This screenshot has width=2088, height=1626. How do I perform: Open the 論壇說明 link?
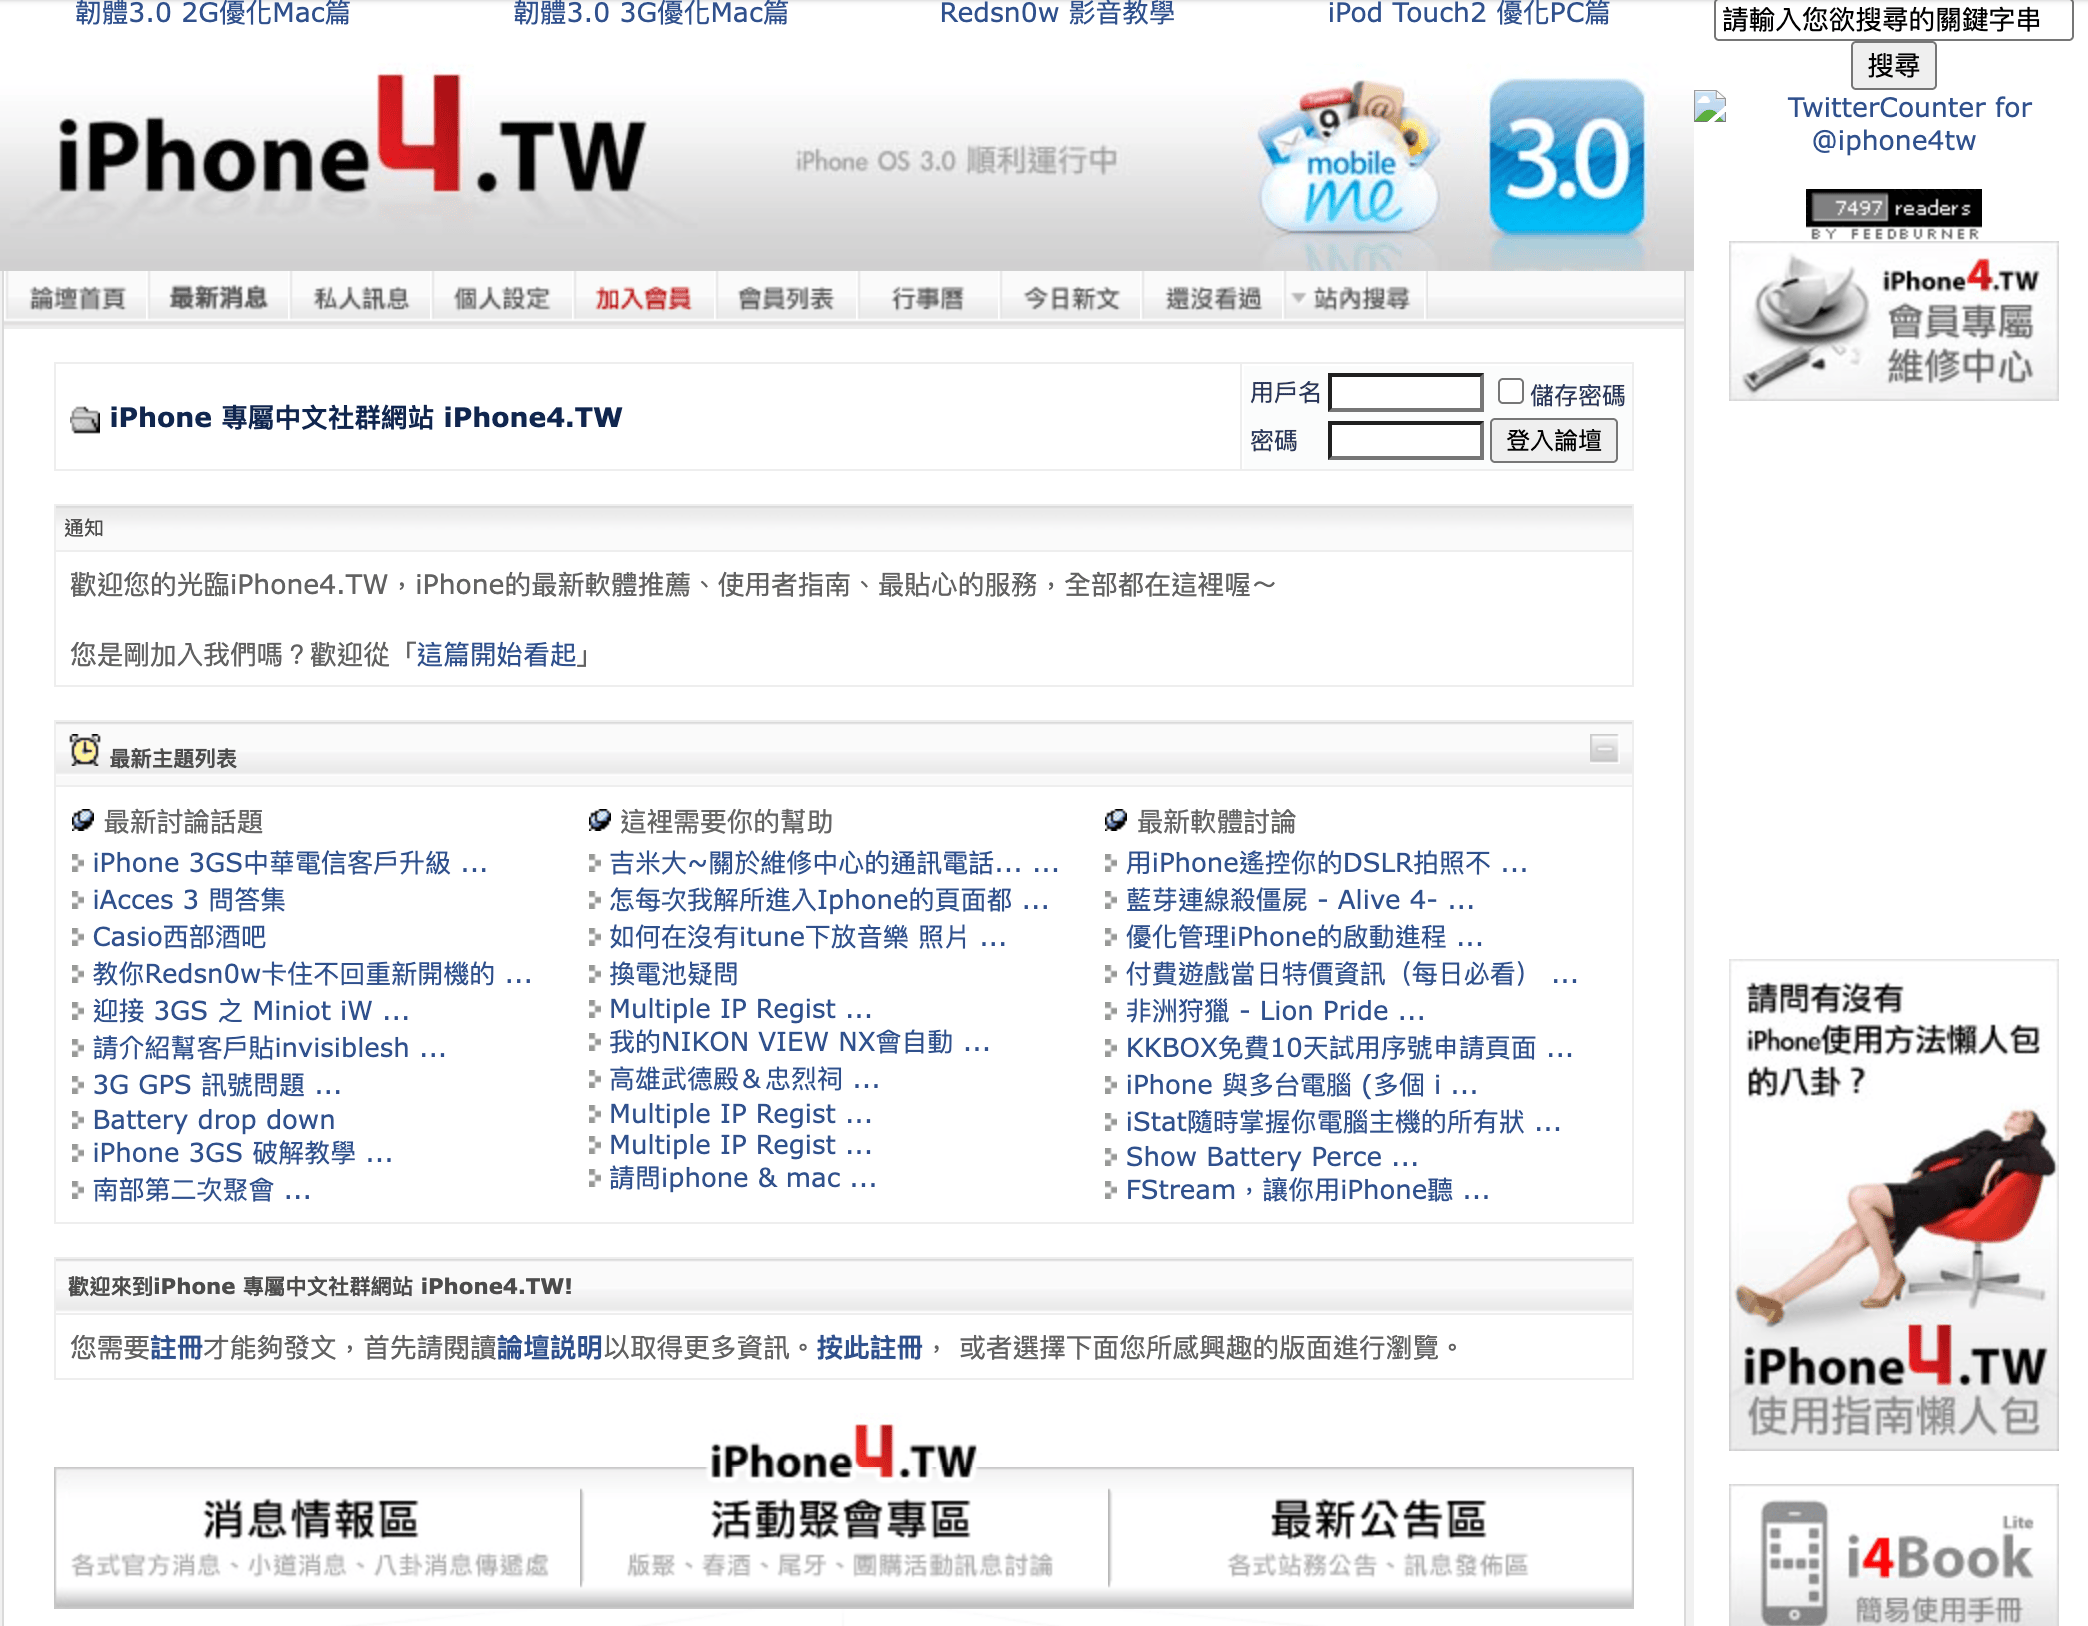(550, 1348)
